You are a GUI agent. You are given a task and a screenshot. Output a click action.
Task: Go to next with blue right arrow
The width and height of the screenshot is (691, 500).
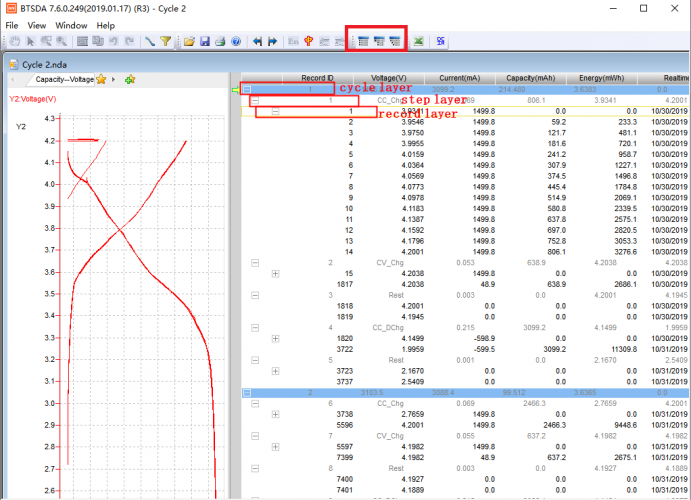pyautogui.click(x=273, y=41)
